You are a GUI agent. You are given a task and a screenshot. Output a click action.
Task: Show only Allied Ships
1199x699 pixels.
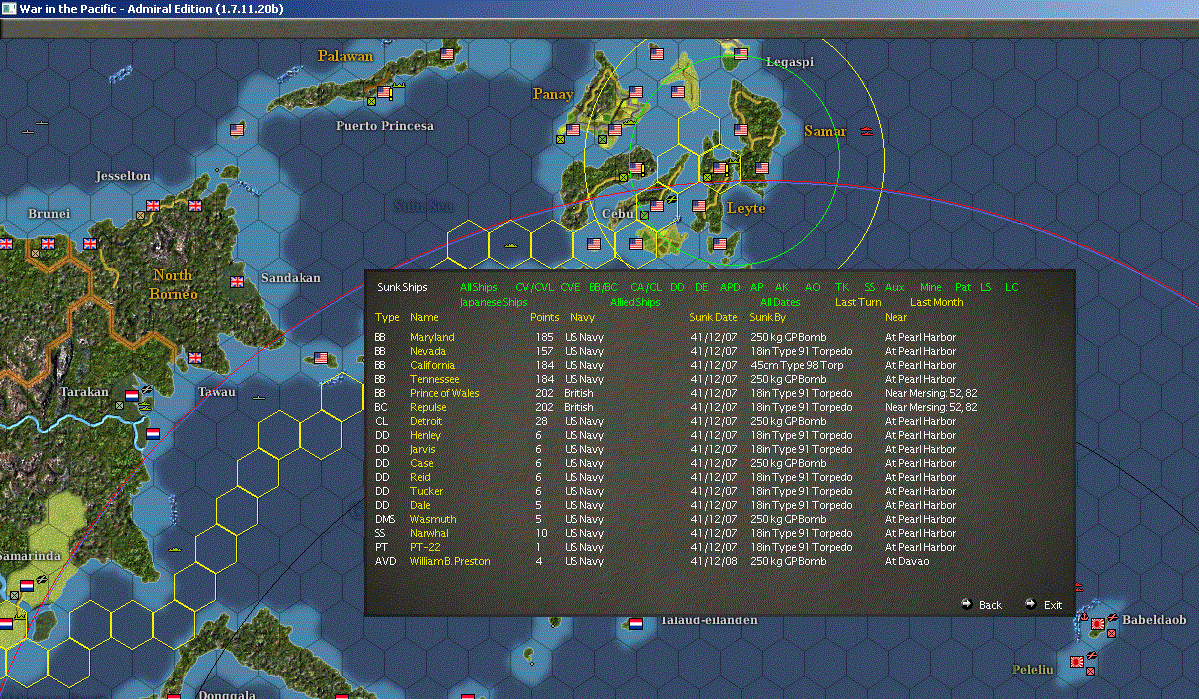(635, 303)
